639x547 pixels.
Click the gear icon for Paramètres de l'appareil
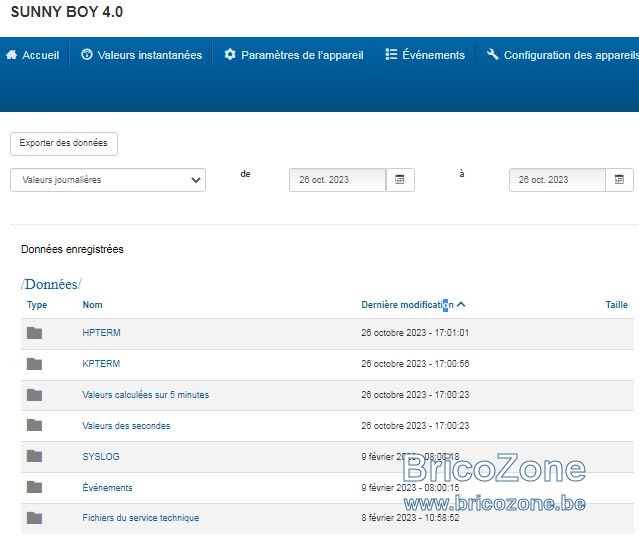230,54
